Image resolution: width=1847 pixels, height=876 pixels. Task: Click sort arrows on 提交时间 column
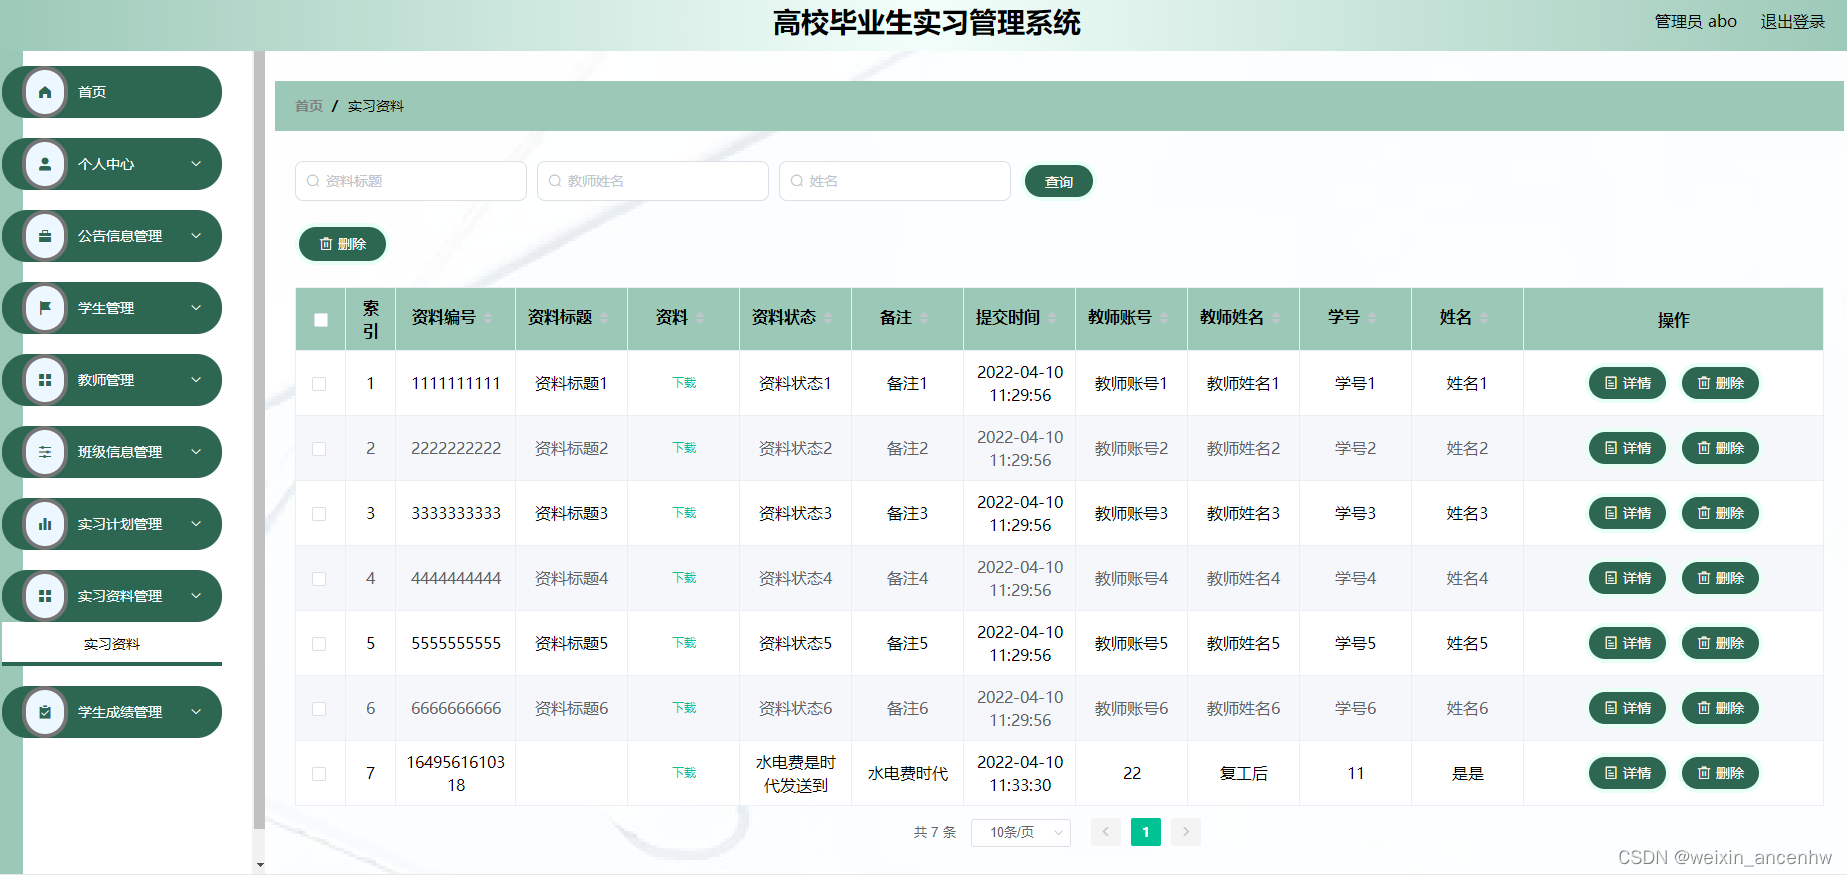(x=1052, y=318)
